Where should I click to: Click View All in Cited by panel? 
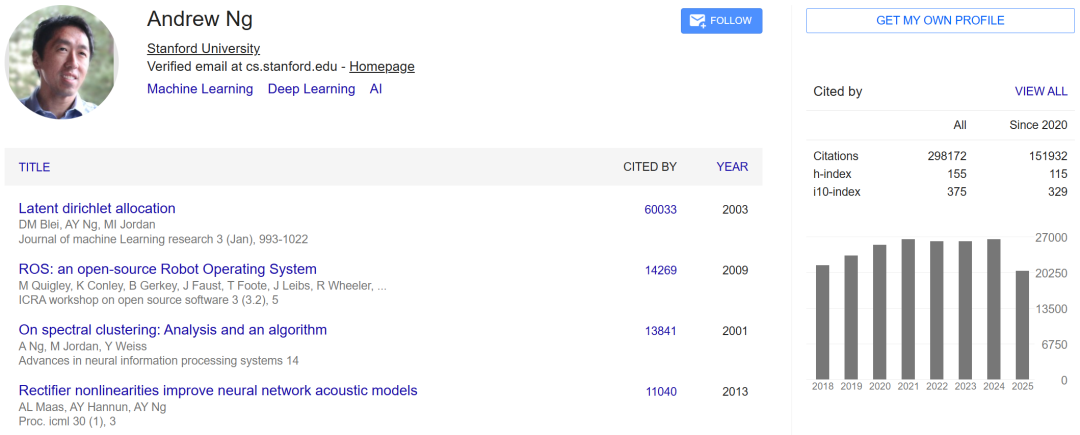pos(1041,91)
